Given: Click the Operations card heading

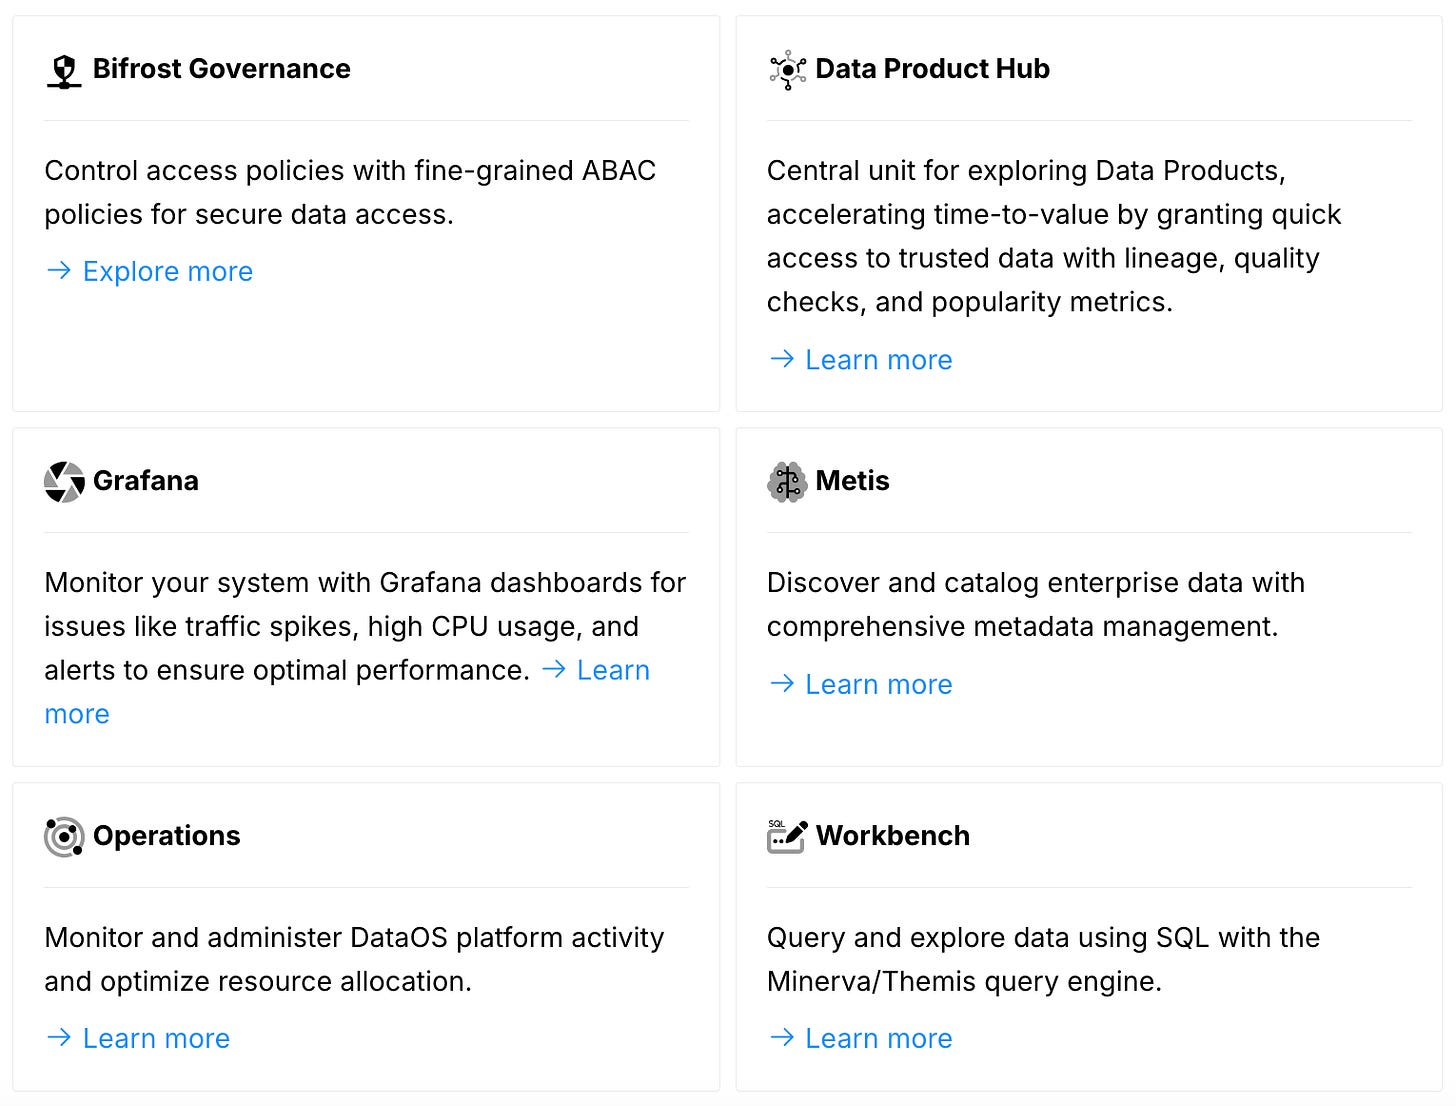Looking at the screenshot, I should click(x=167, y=836).
